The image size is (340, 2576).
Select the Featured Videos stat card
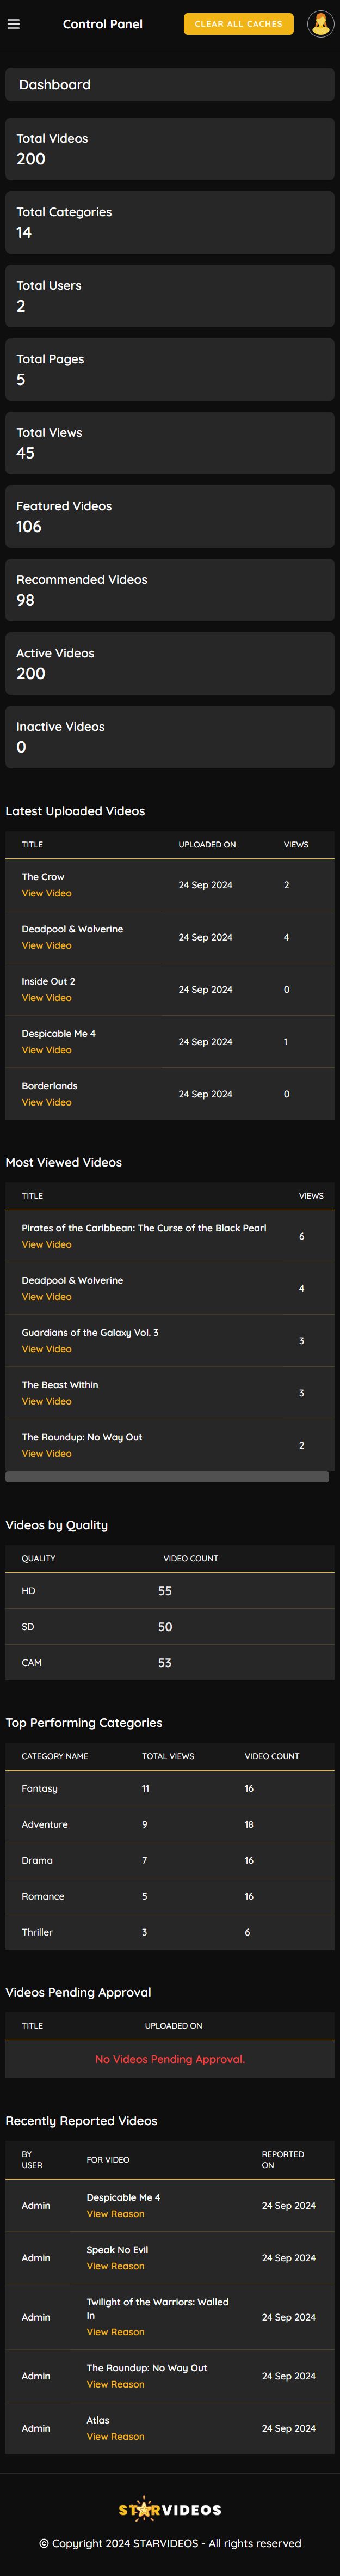170,517
